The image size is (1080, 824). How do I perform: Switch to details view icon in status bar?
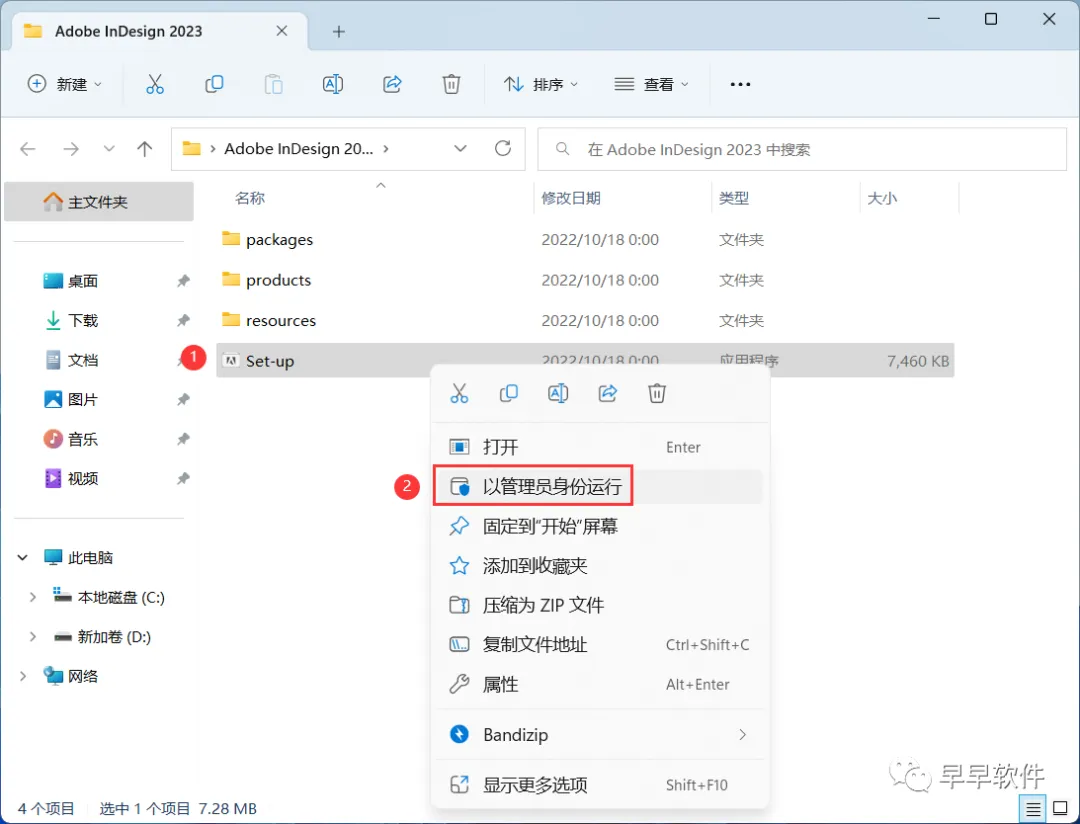tap(1033, 809)
